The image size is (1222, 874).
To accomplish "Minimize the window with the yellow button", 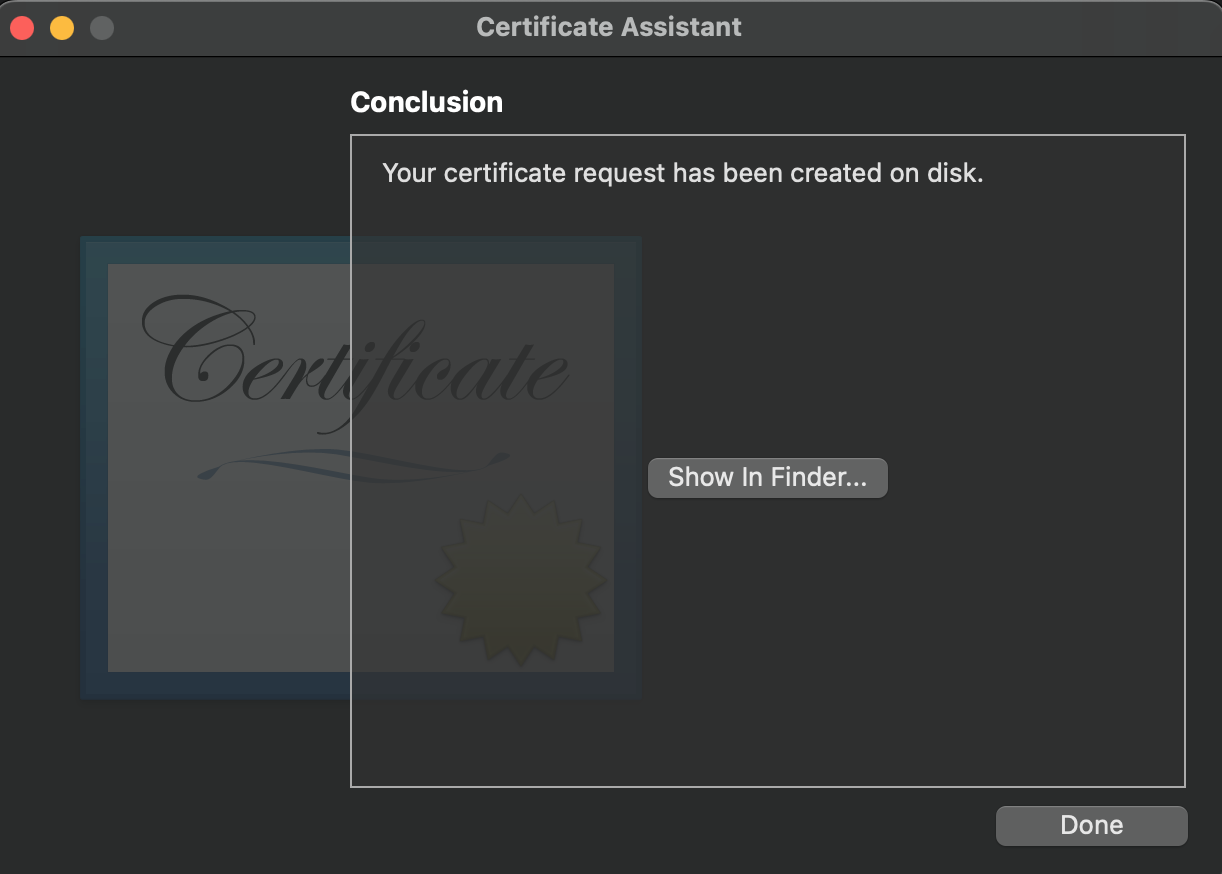I will click(x=62, y=27).
